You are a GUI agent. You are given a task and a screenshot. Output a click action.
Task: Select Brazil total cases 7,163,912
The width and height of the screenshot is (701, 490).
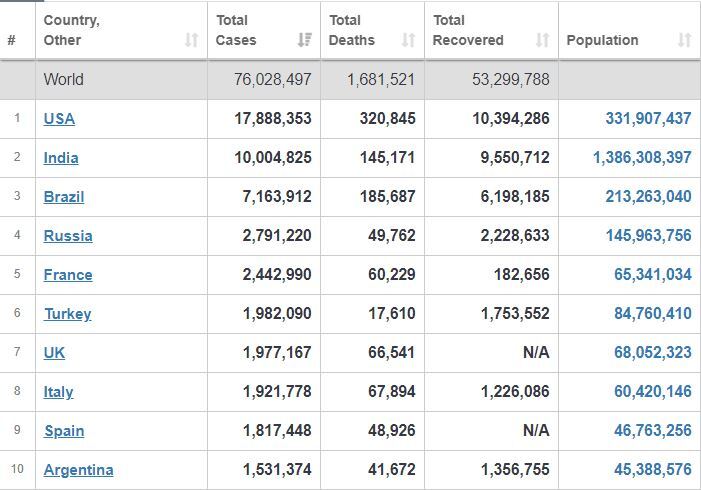(x=277, y=196)
